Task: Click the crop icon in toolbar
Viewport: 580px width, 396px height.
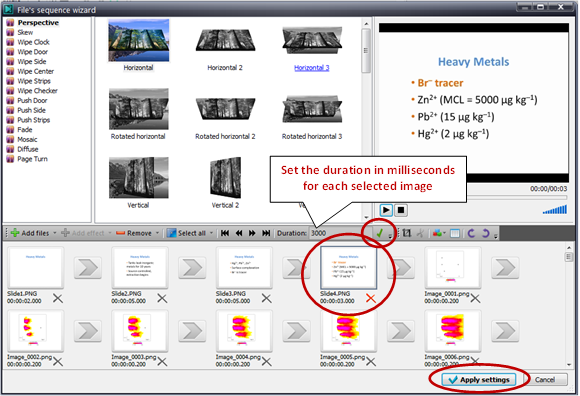Action: [x=407, y=233]
